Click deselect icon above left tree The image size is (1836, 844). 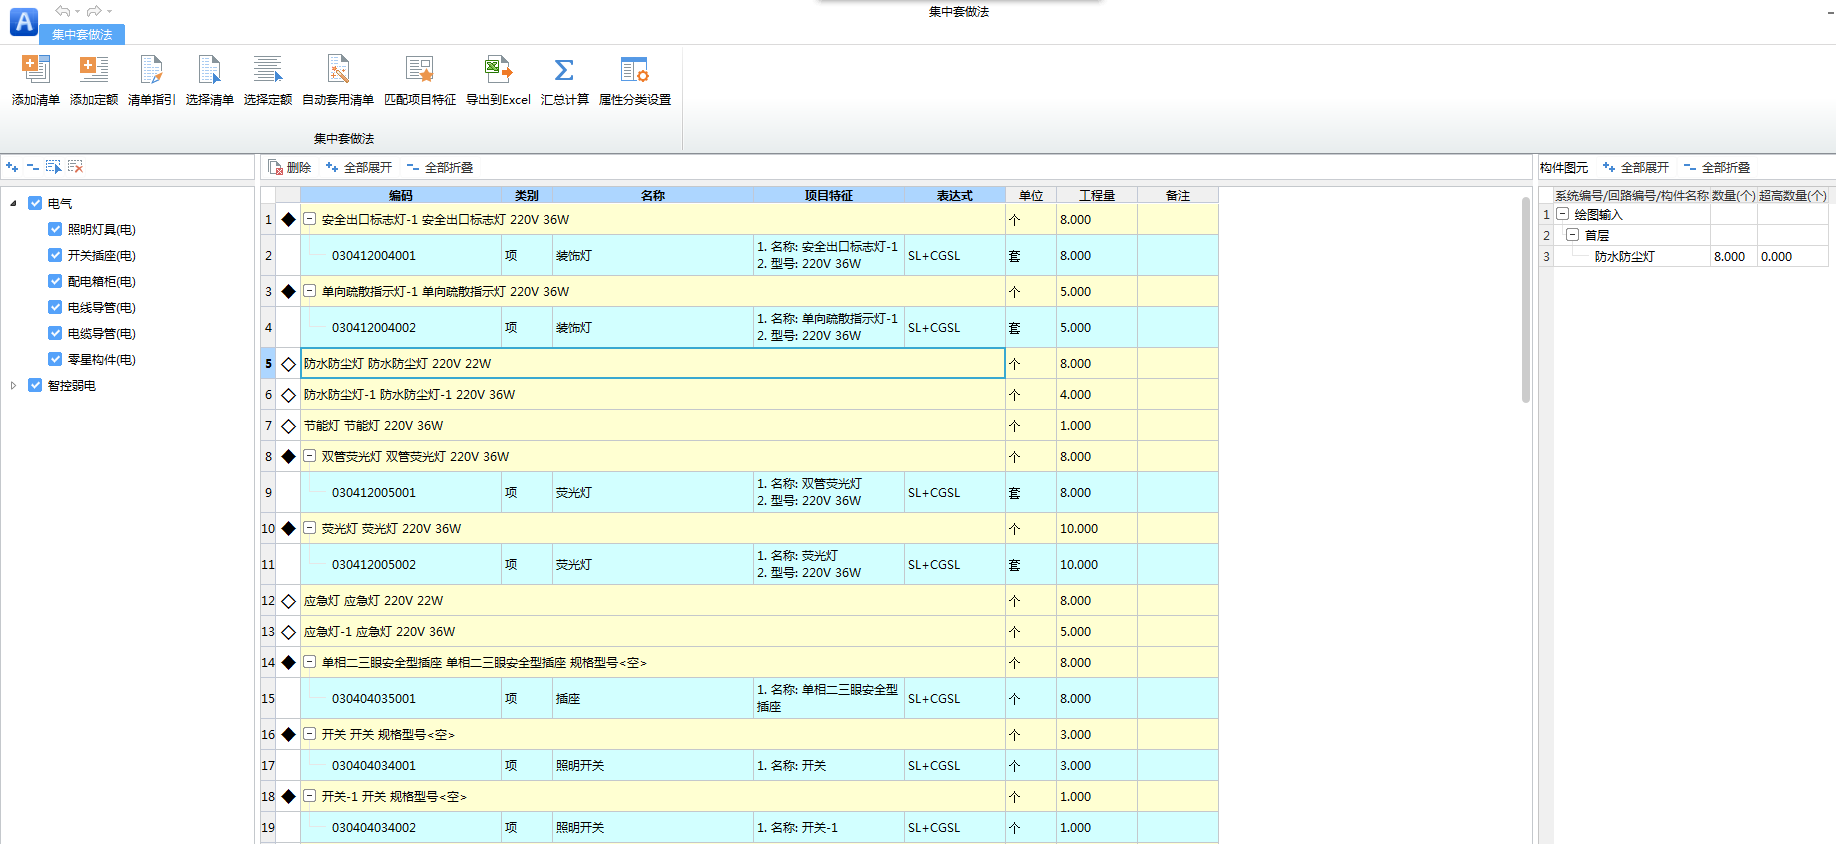[75, 167]
